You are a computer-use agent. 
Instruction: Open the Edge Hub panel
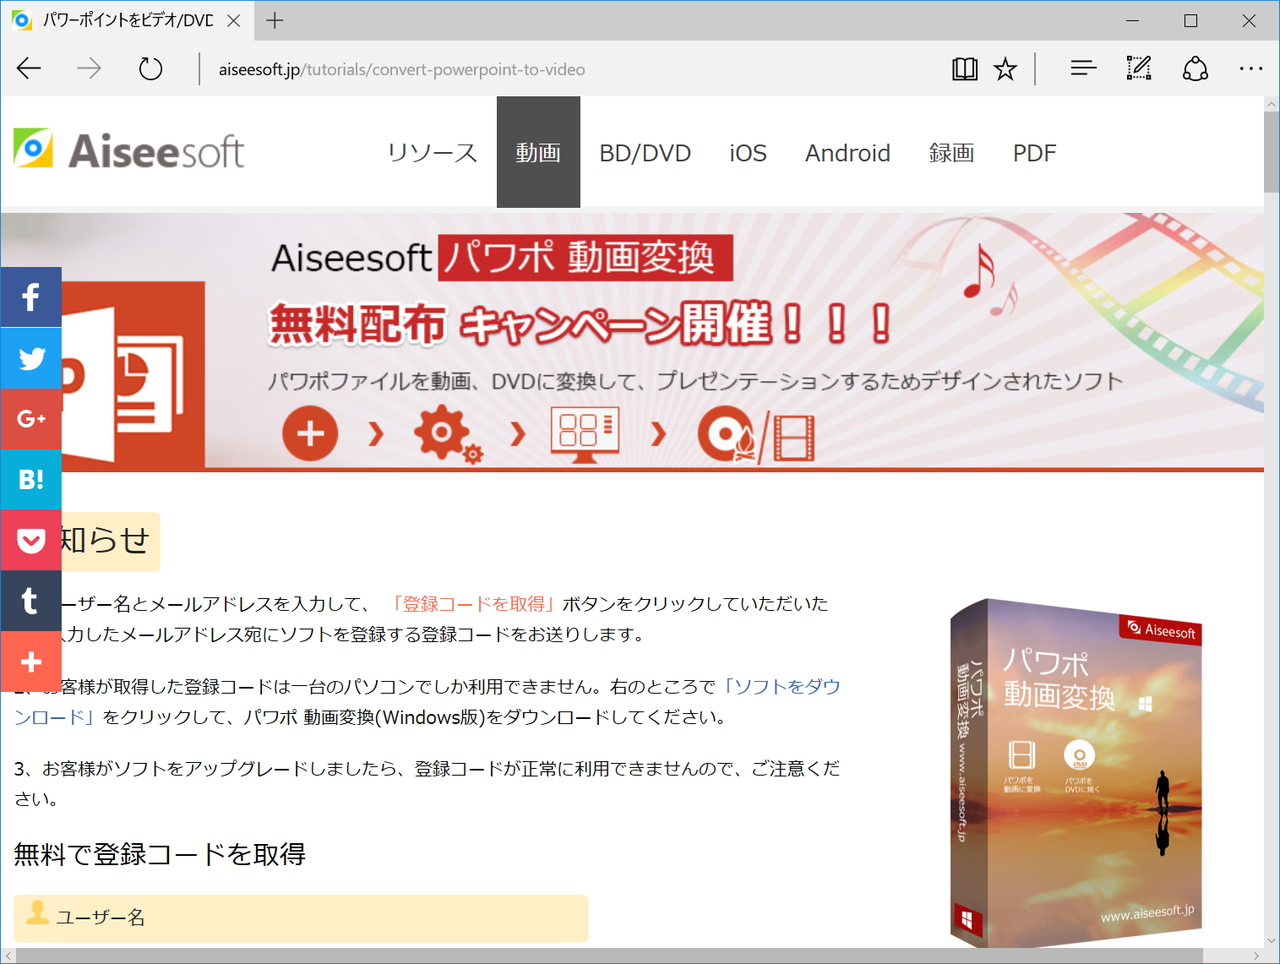[x=1083, y=68]
